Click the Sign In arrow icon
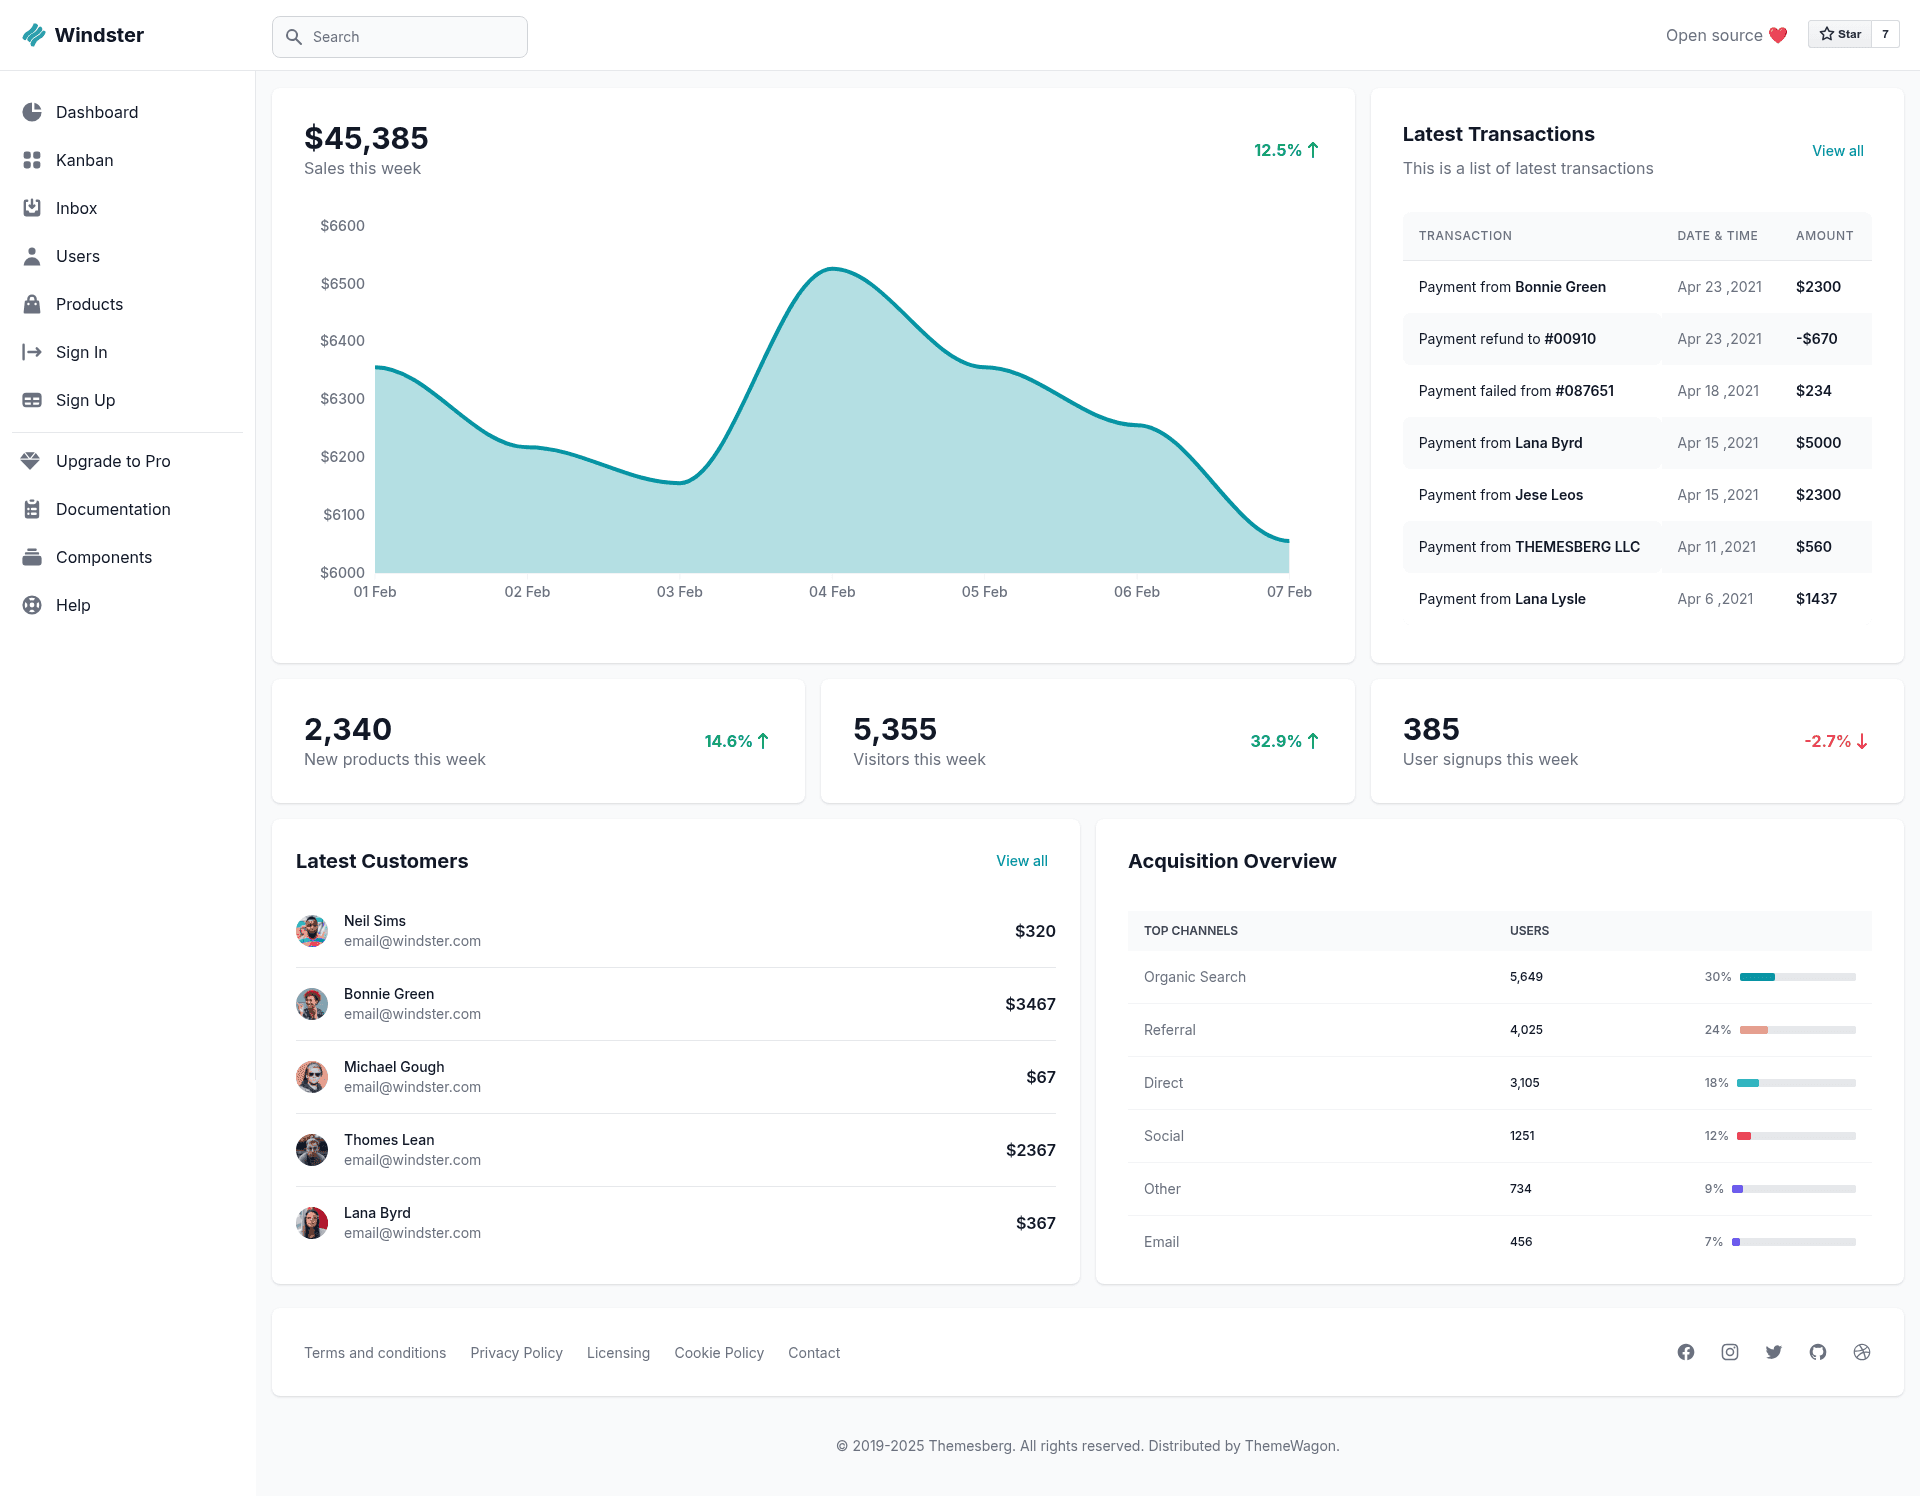This screenshot has width=1920, height=1496. pos(32,352)
